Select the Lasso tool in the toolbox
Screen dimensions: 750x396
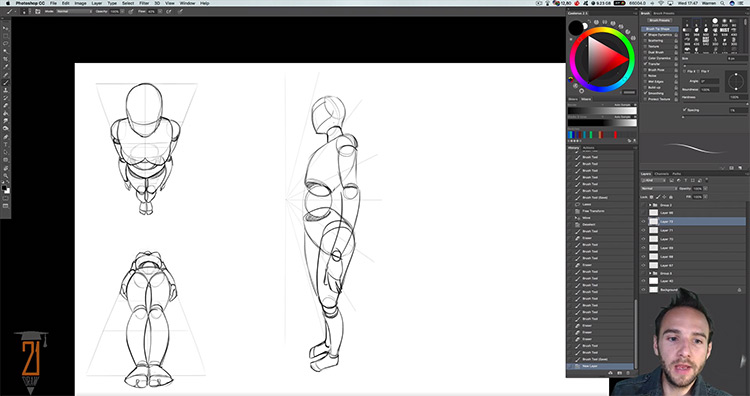click(x=6, y=43)
